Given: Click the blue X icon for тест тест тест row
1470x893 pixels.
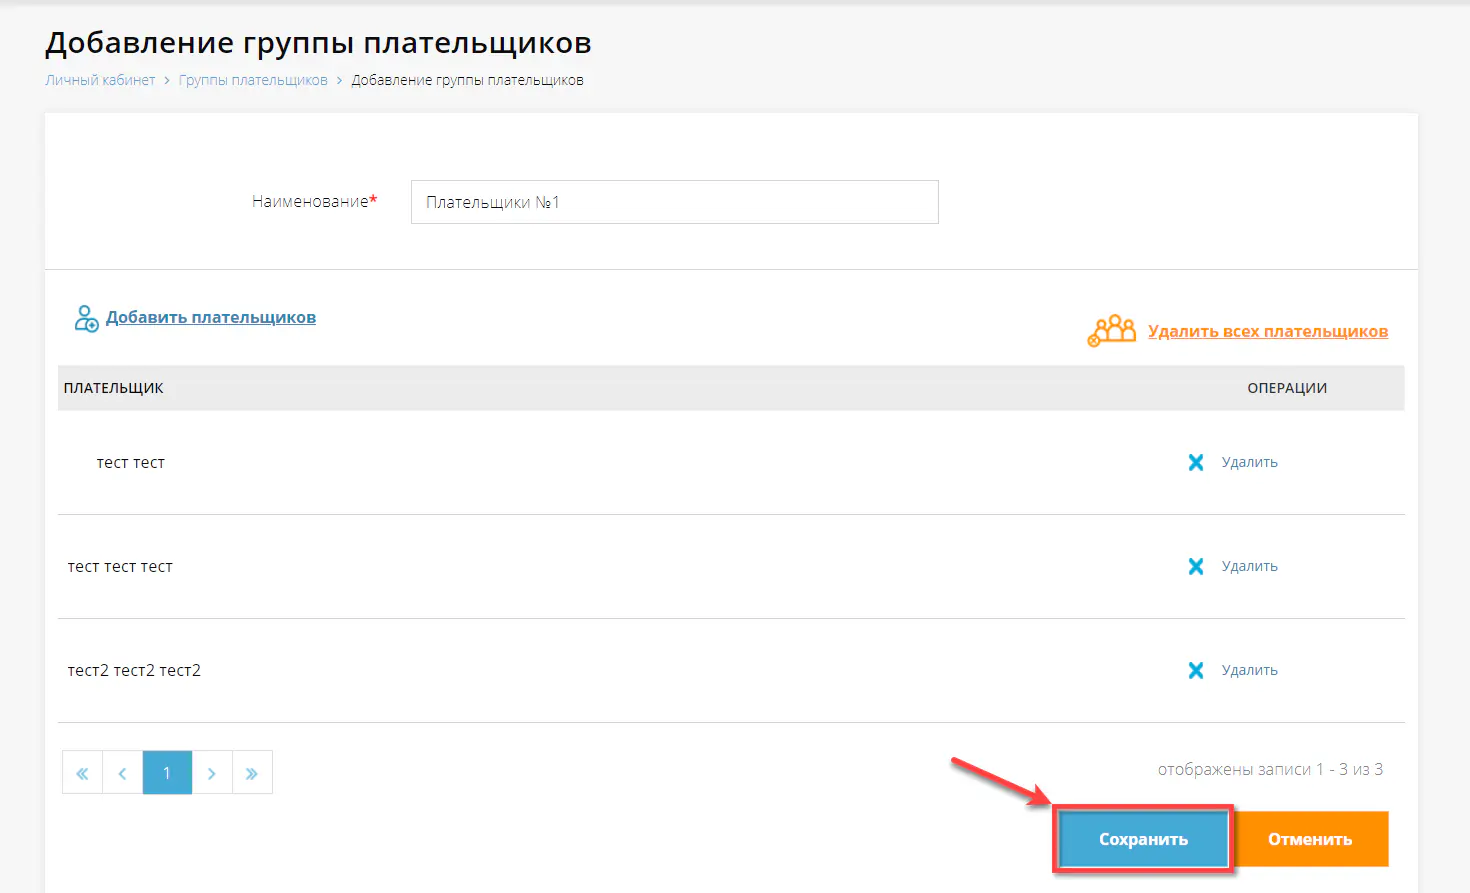Looking at the screenshot, I should (1196, 565).
